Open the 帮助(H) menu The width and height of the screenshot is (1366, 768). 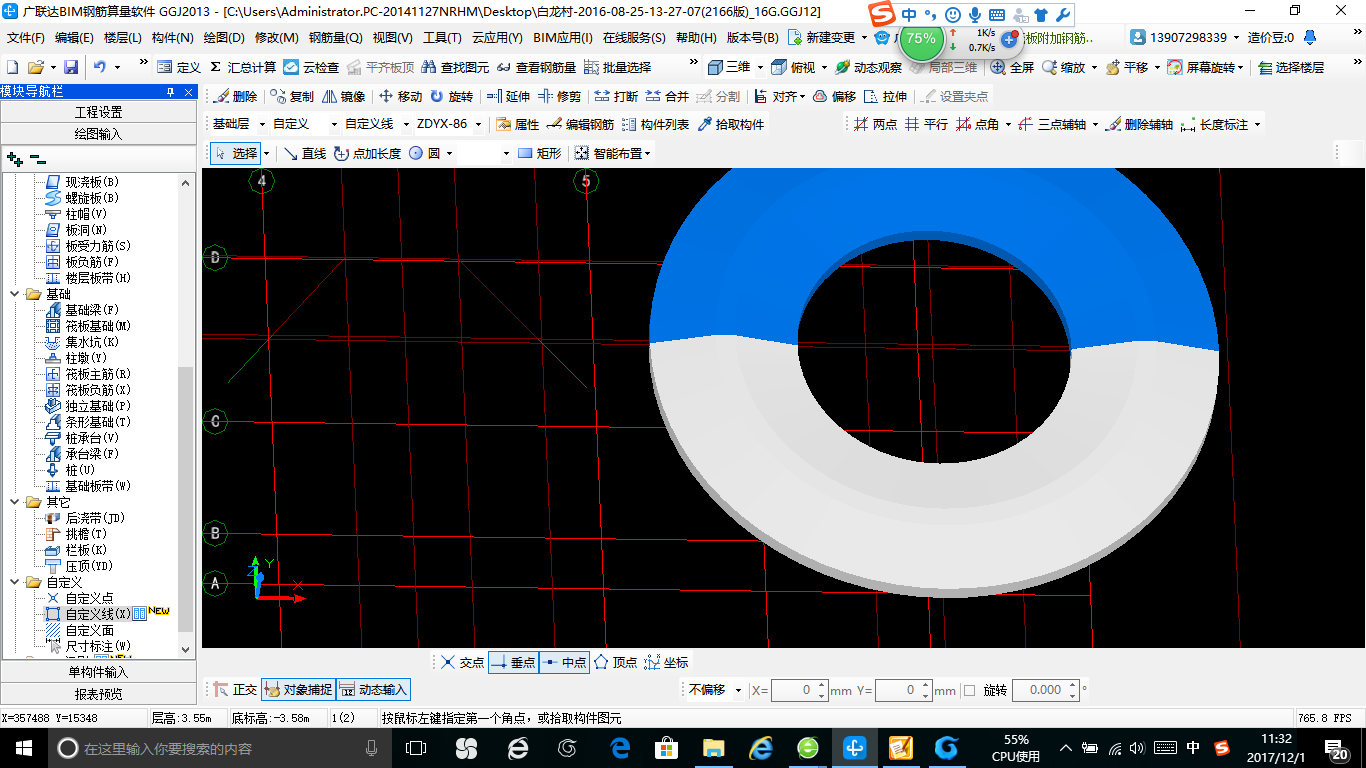click(696, 38)
